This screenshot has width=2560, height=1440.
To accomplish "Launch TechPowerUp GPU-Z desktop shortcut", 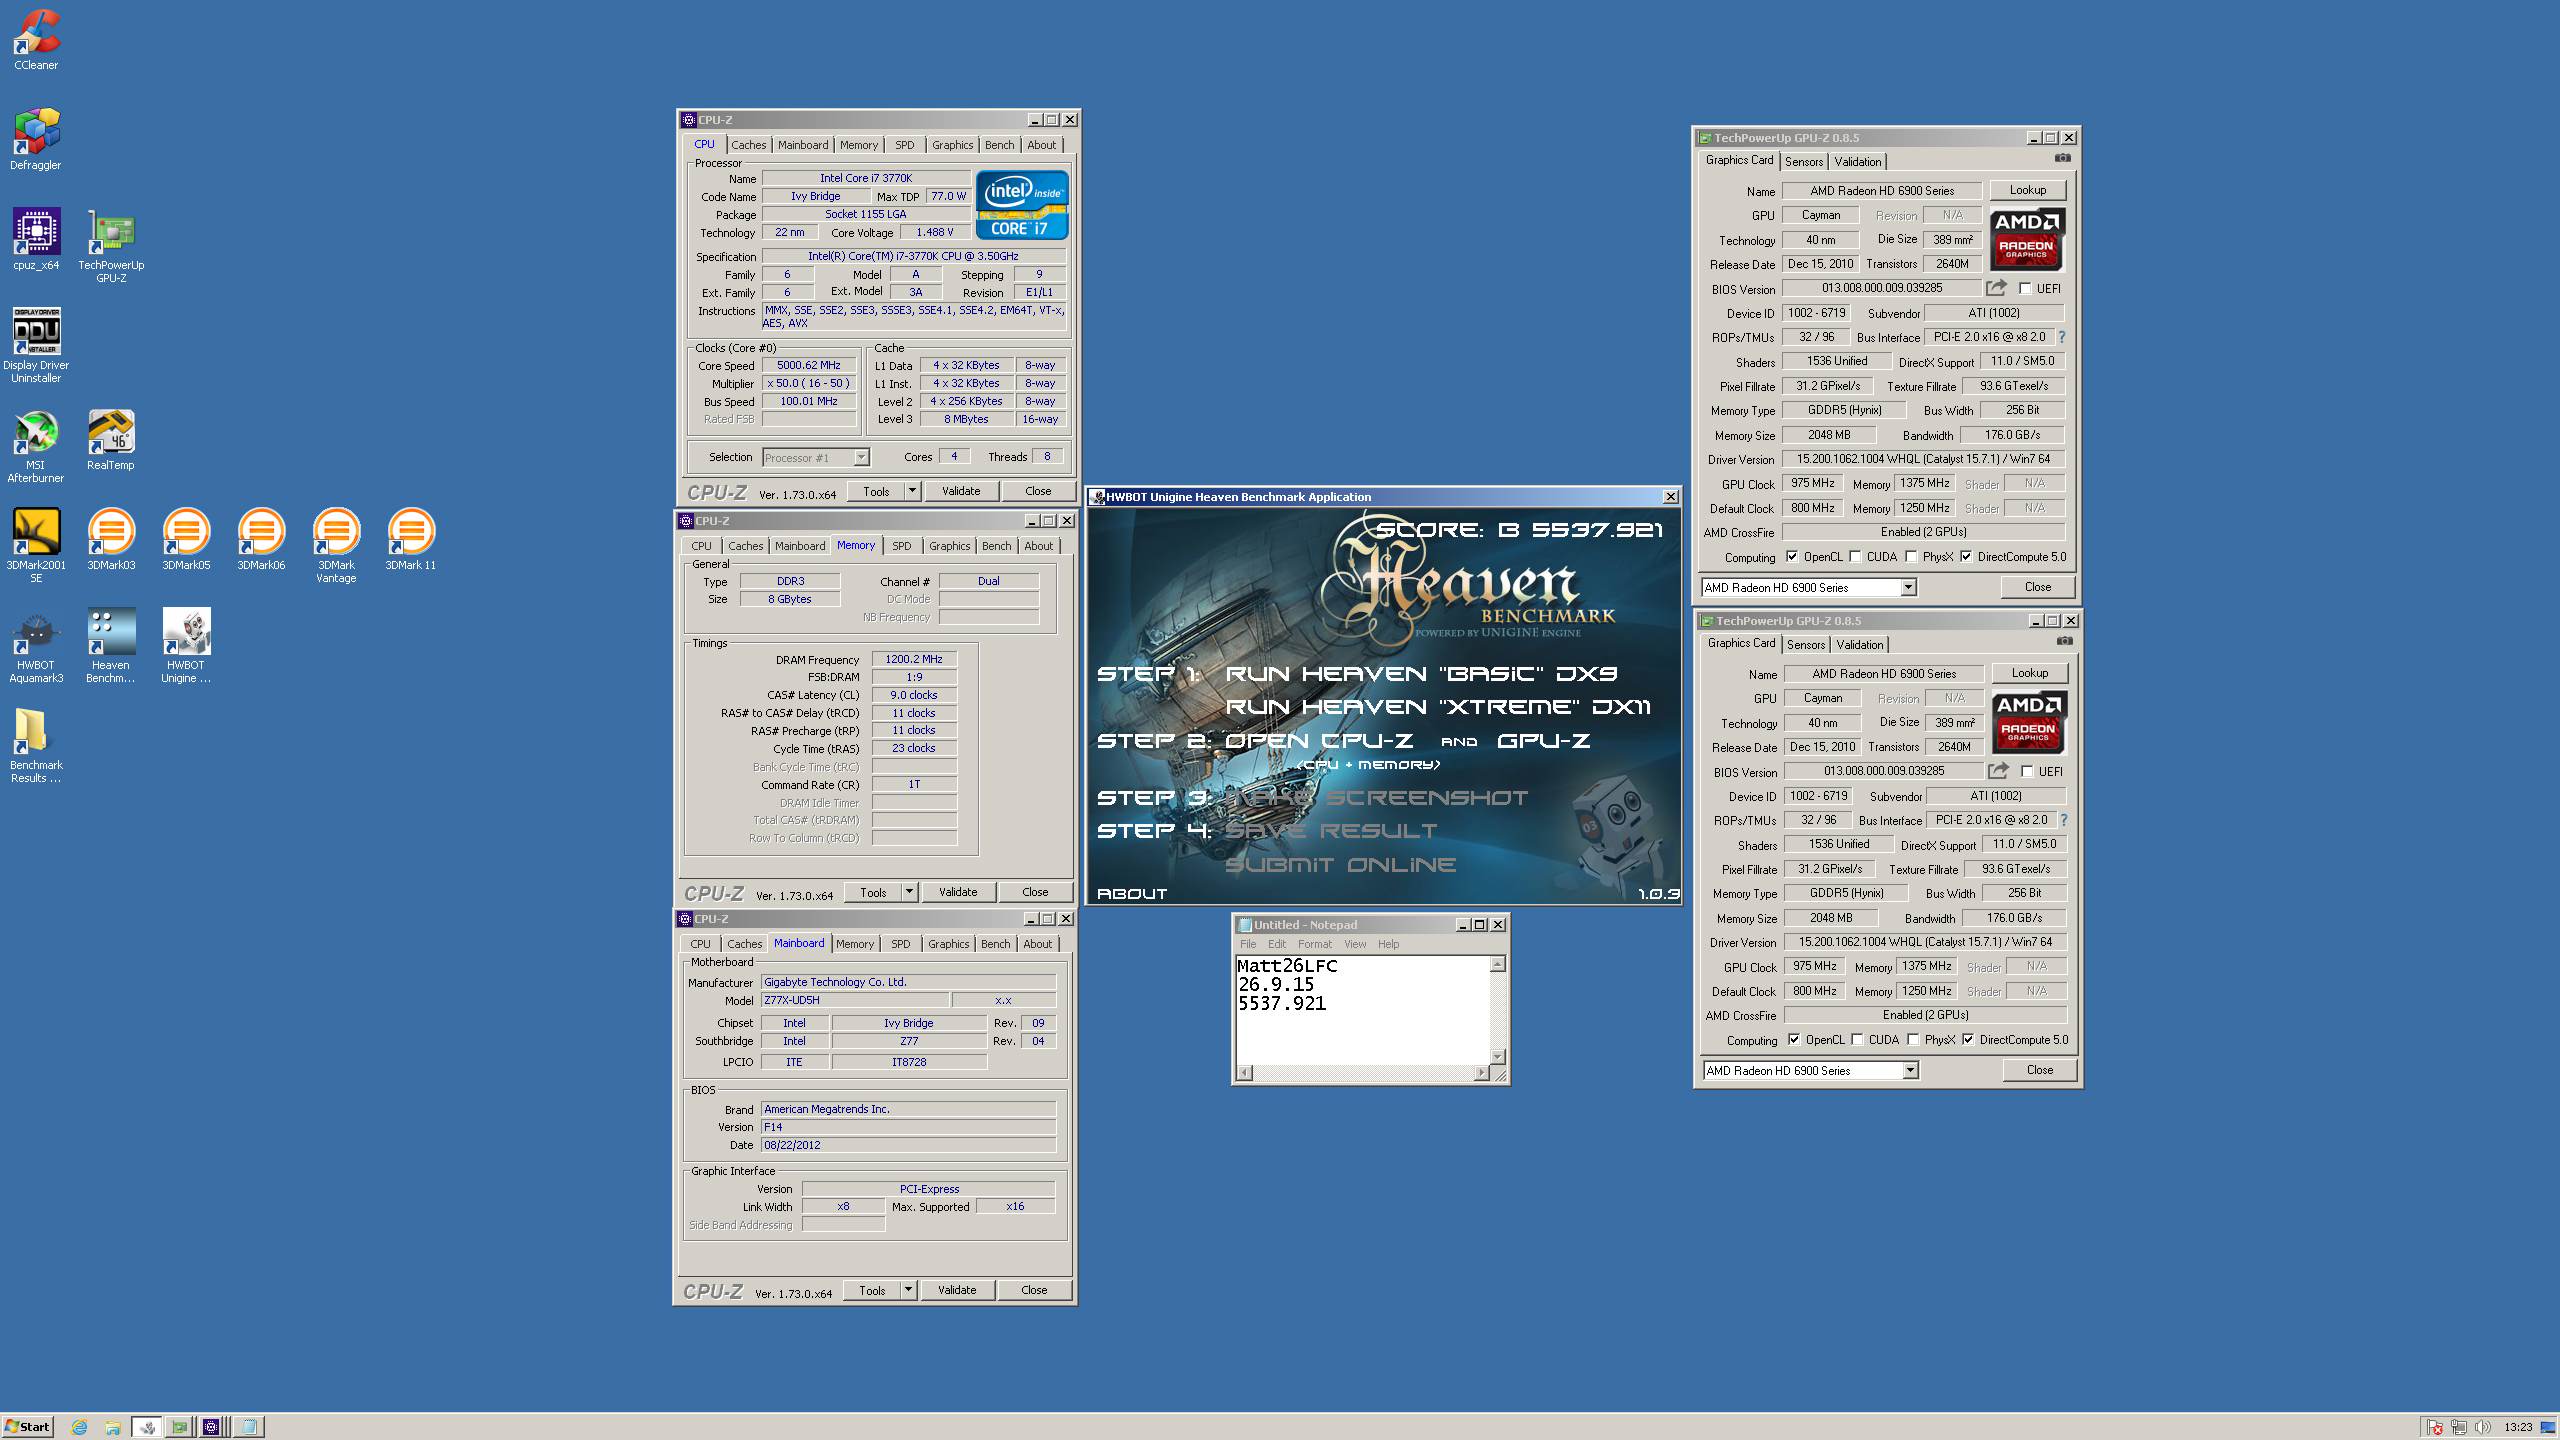I will point(111,246).
